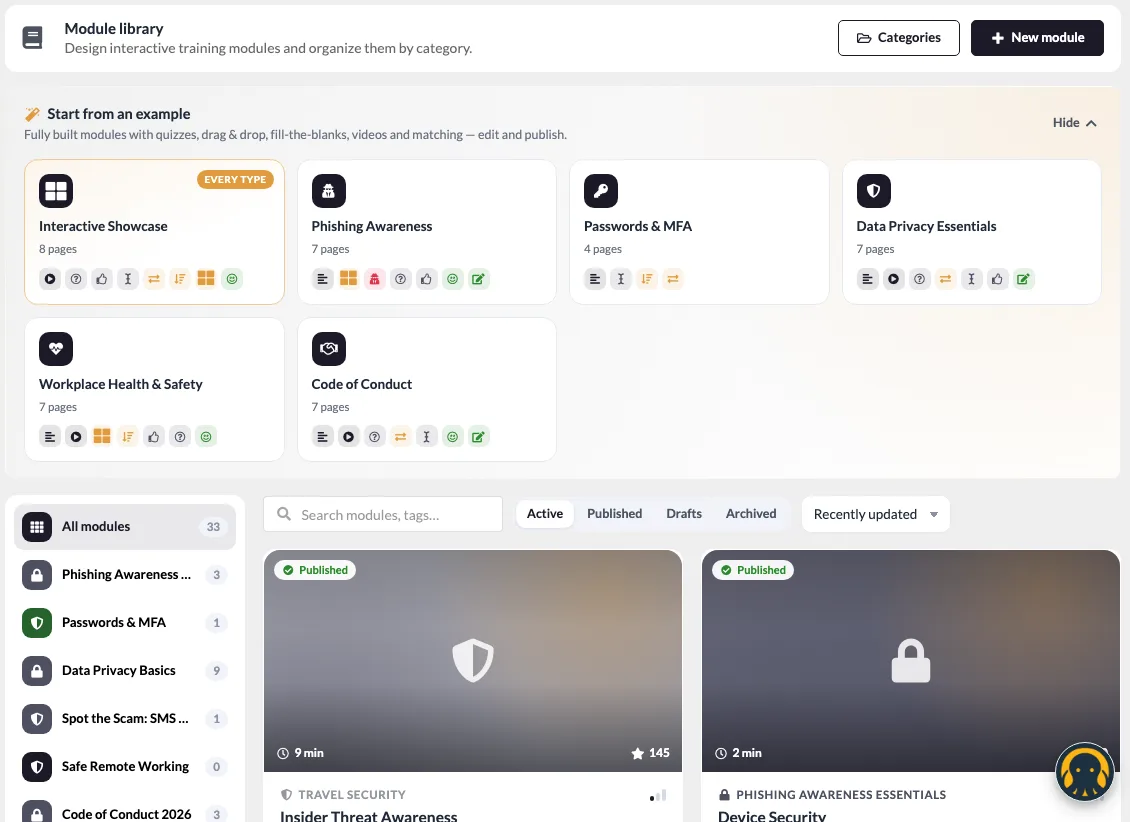Viewport: 1130px width, 822px height.
Task: Click the grid icon in Interactive Showcase page types
Action: click(x=206, y=279)
